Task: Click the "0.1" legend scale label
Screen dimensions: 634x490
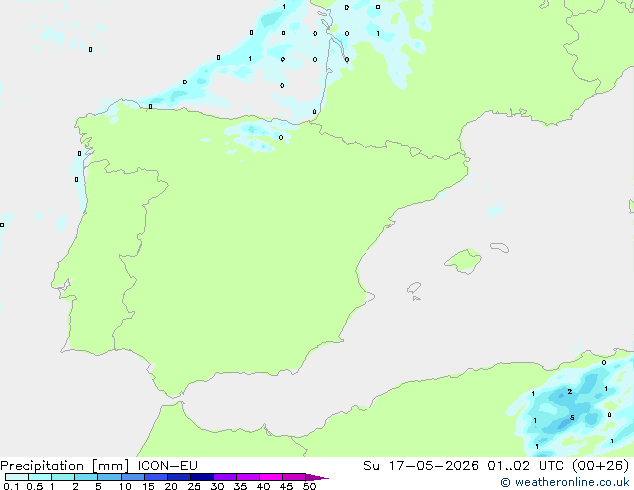Action: click(x=11, y=486)
